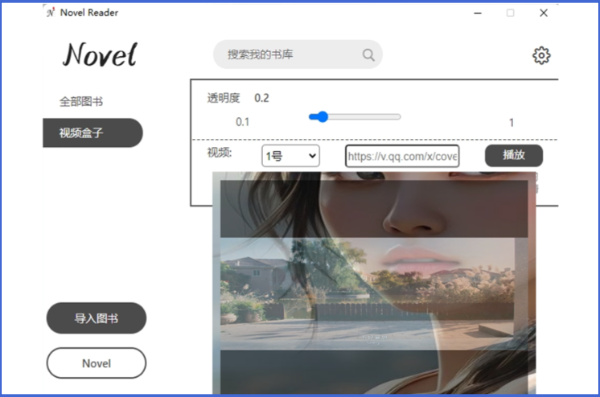
Task: Click the 播放 button
Action: click(x=514, y=155)
